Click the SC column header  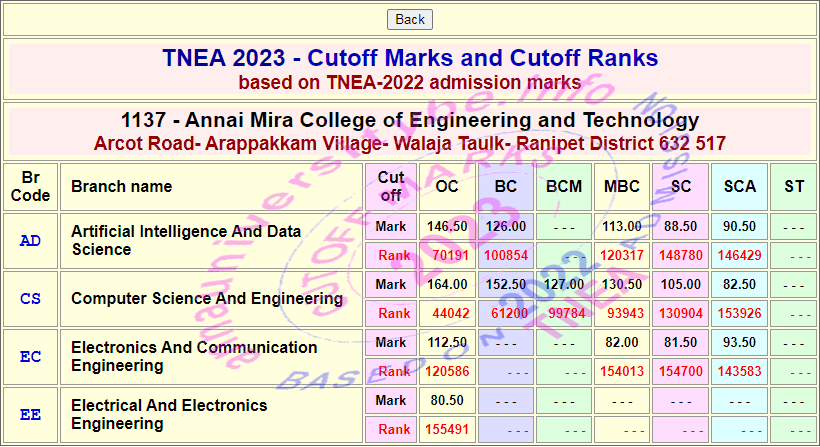680,187
